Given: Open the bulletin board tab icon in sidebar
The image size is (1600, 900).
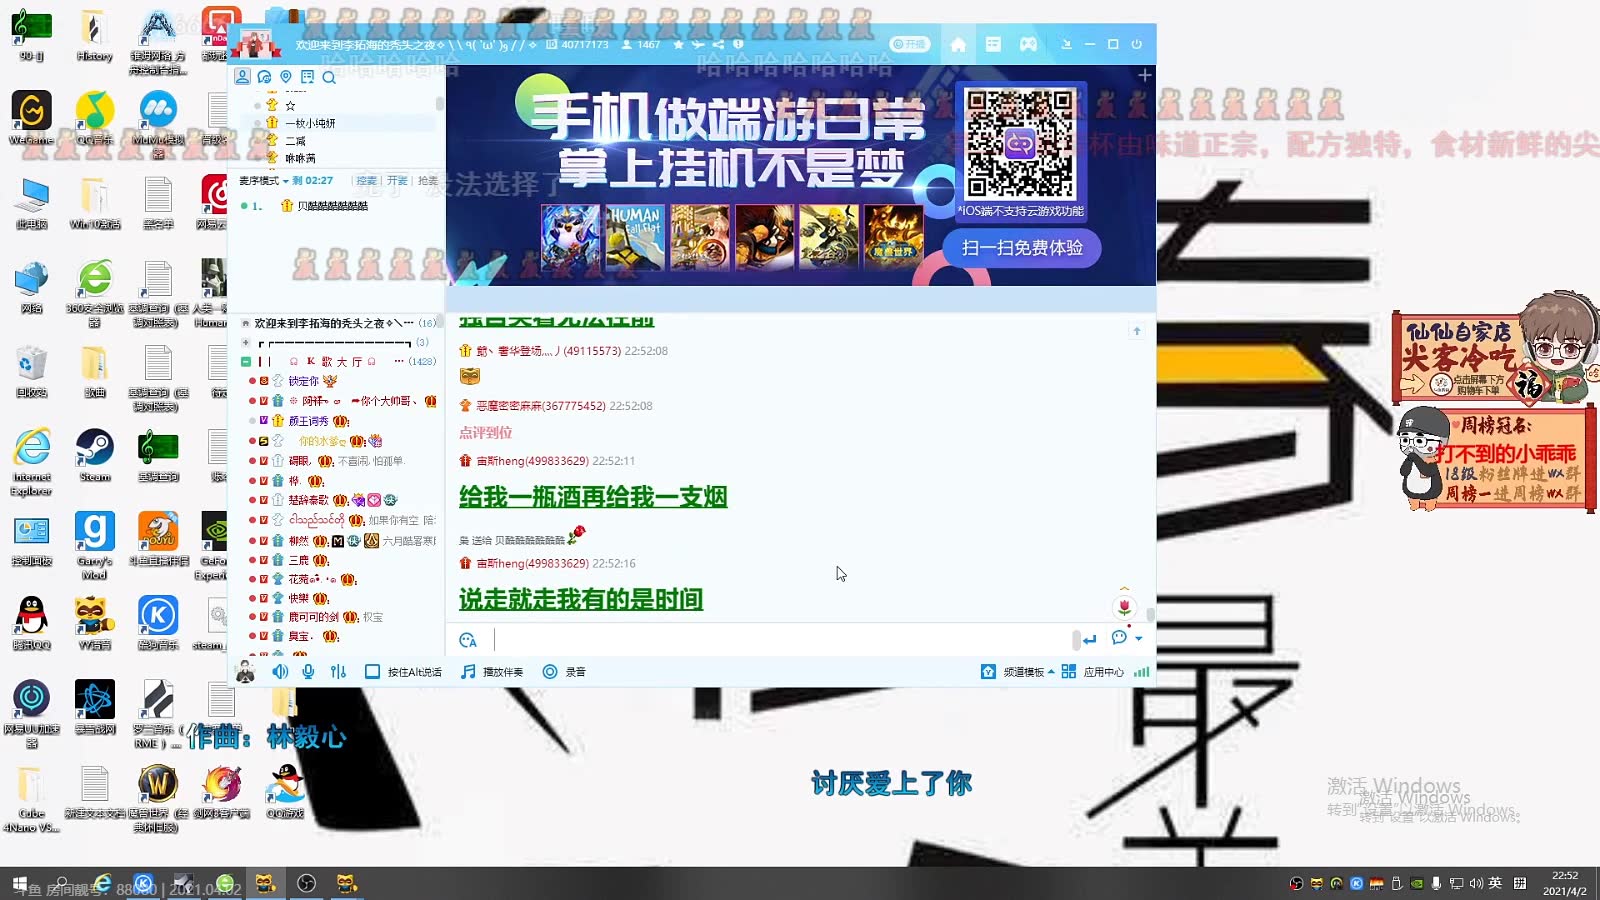Looking at the screenshot, I should 307,77.
